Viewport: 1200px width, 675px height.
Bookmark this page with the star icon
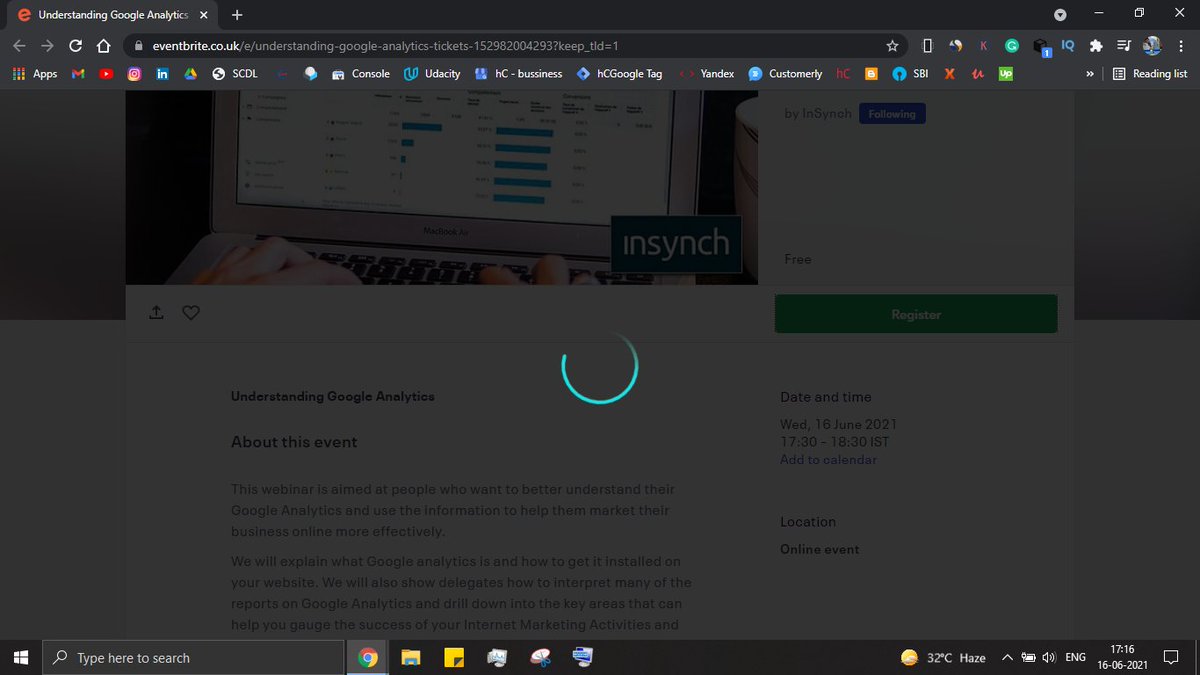[892, 46]
